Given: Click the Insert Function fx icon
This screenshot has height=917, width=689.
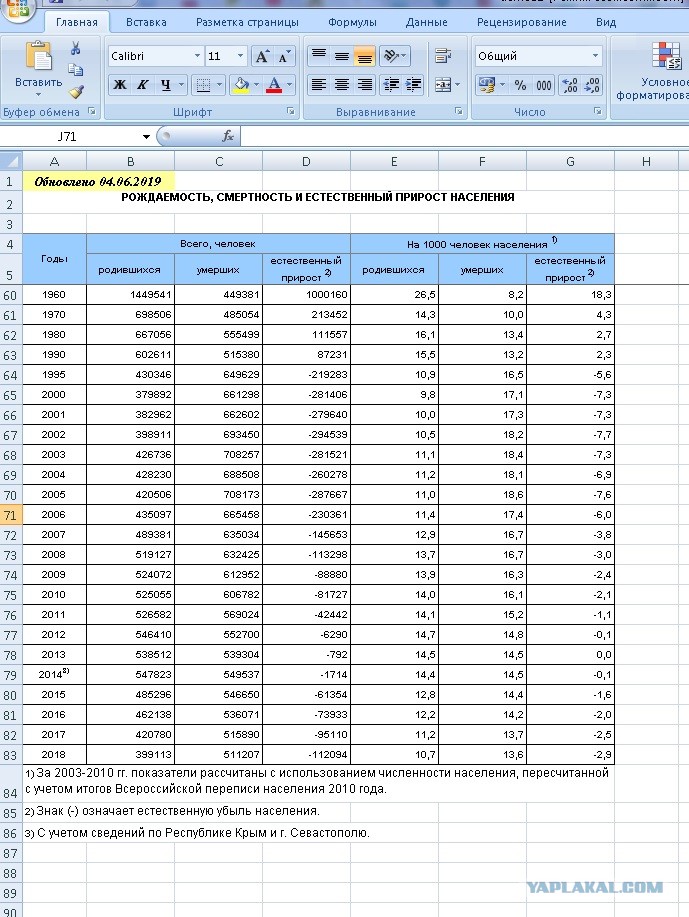Looking at the screenshot, I should coord(228,136).
